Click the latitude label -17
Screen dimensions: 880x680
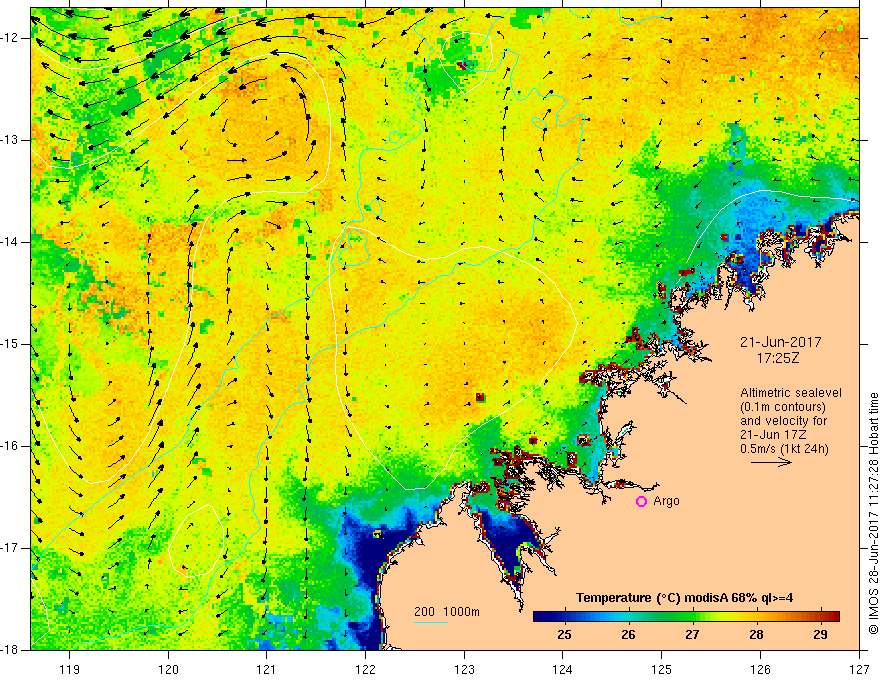[x=10, y=548]
